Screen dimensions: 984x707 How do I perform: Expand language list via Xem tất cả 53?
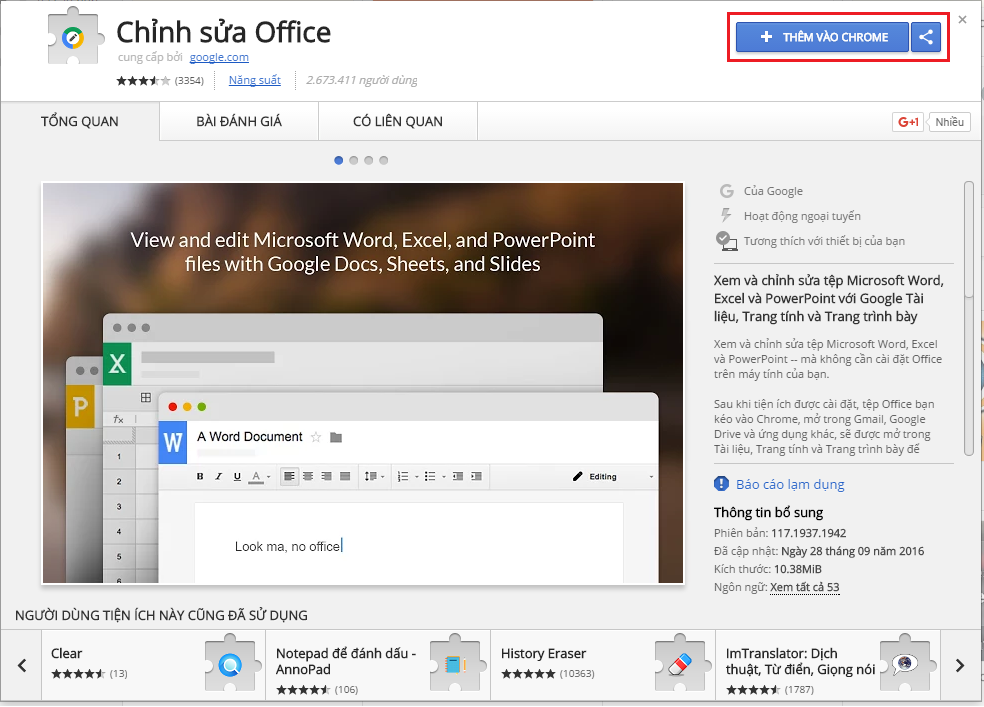click(804, 587)
